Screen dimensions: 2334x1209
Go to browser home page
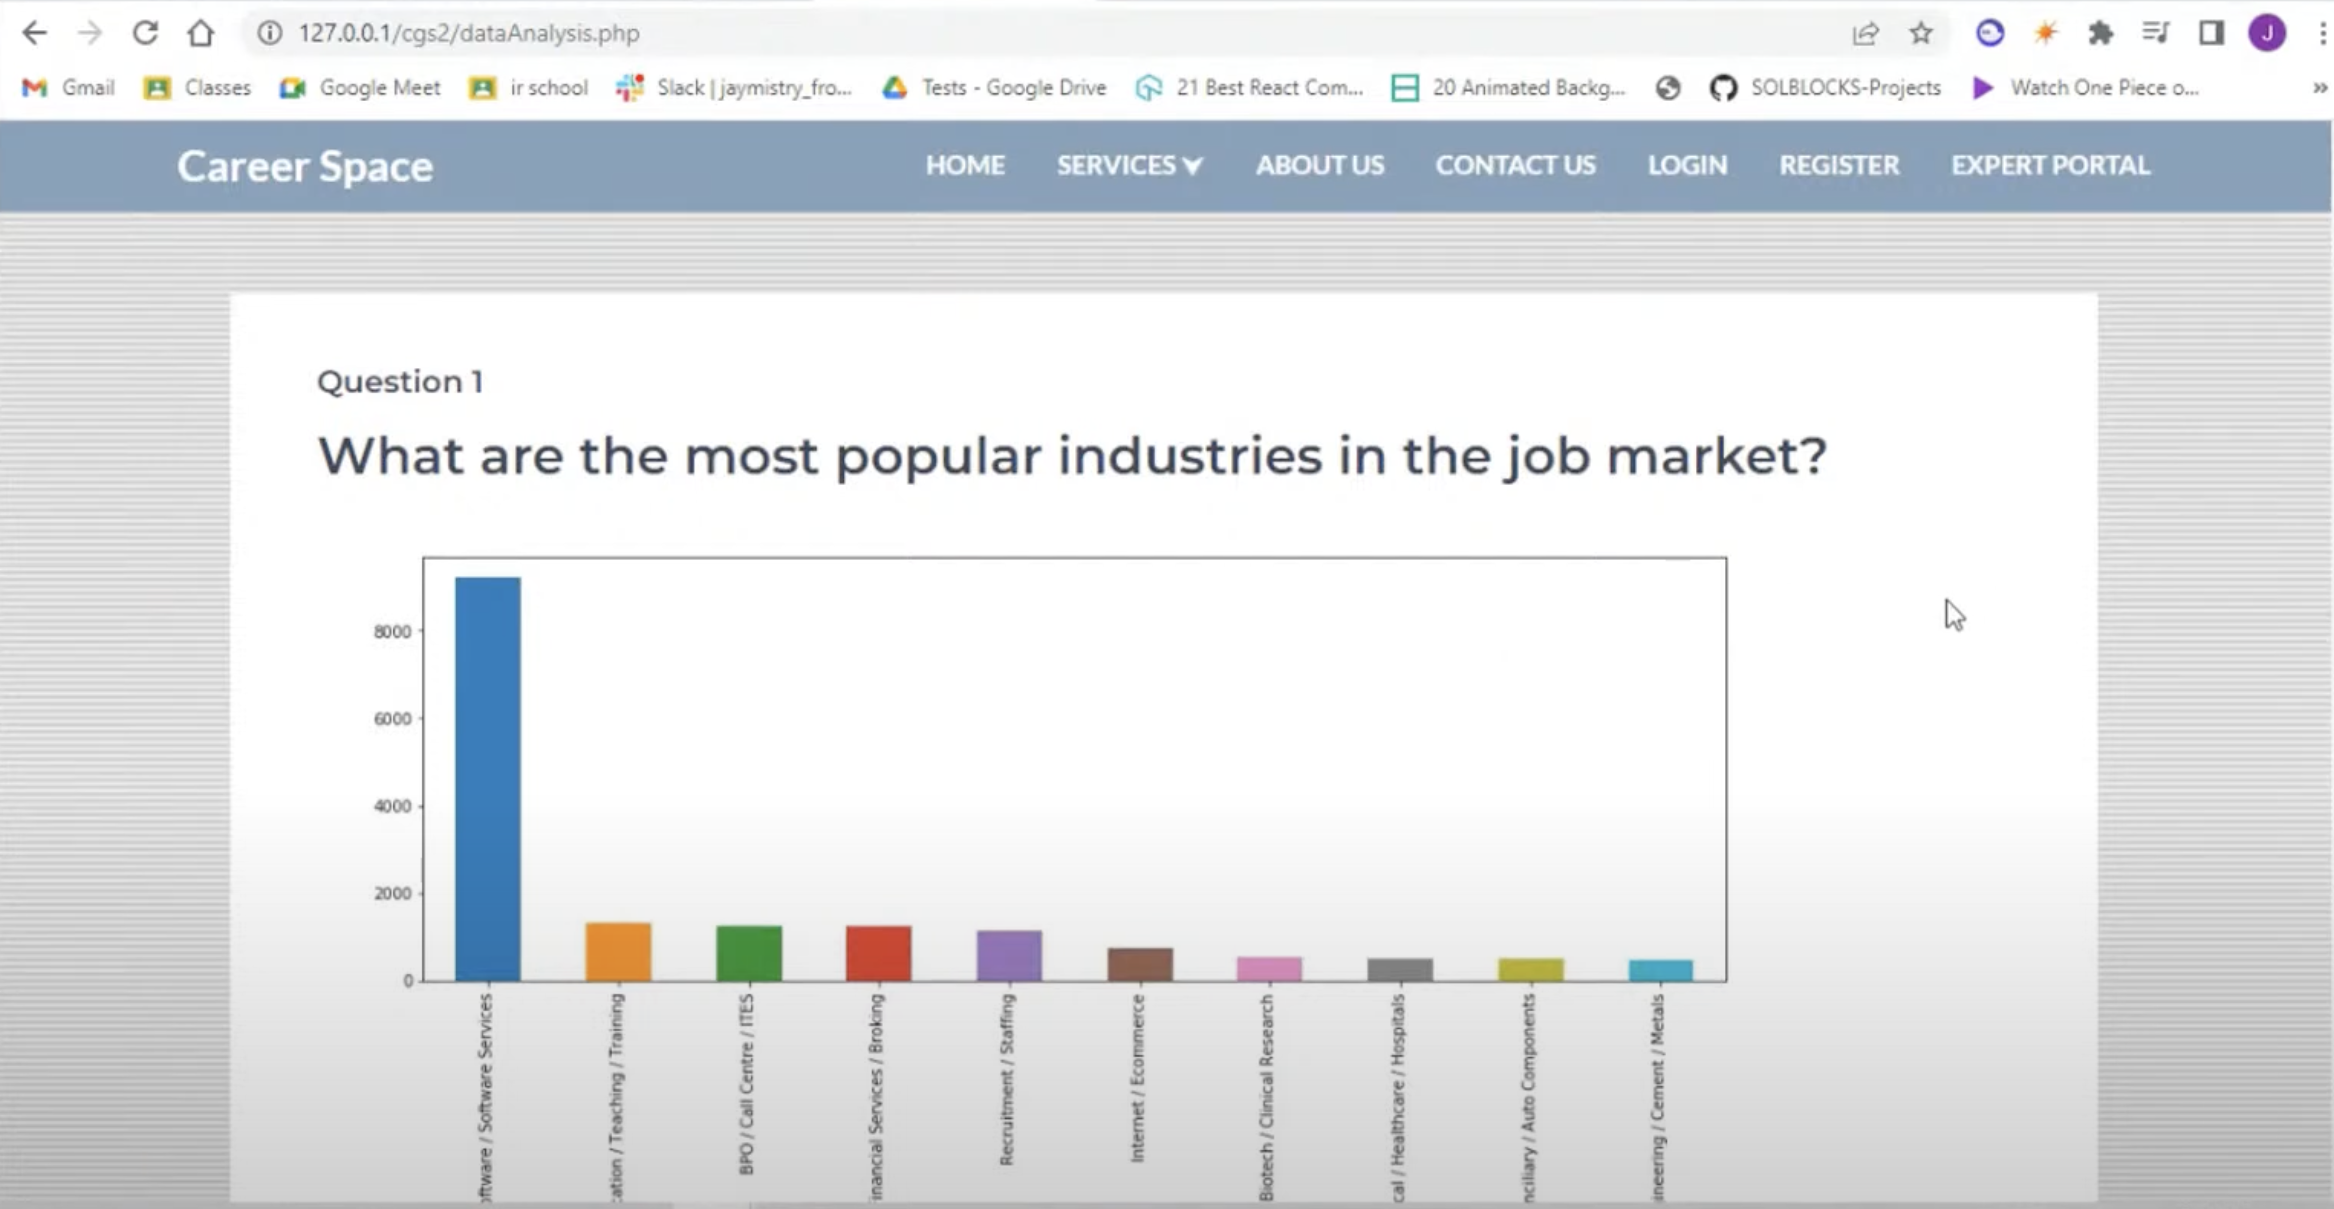200,33
